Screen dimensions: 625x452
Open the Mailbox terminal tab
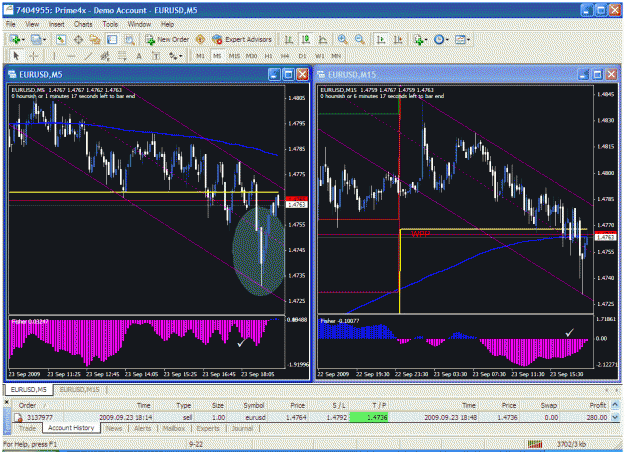point(174,428)
